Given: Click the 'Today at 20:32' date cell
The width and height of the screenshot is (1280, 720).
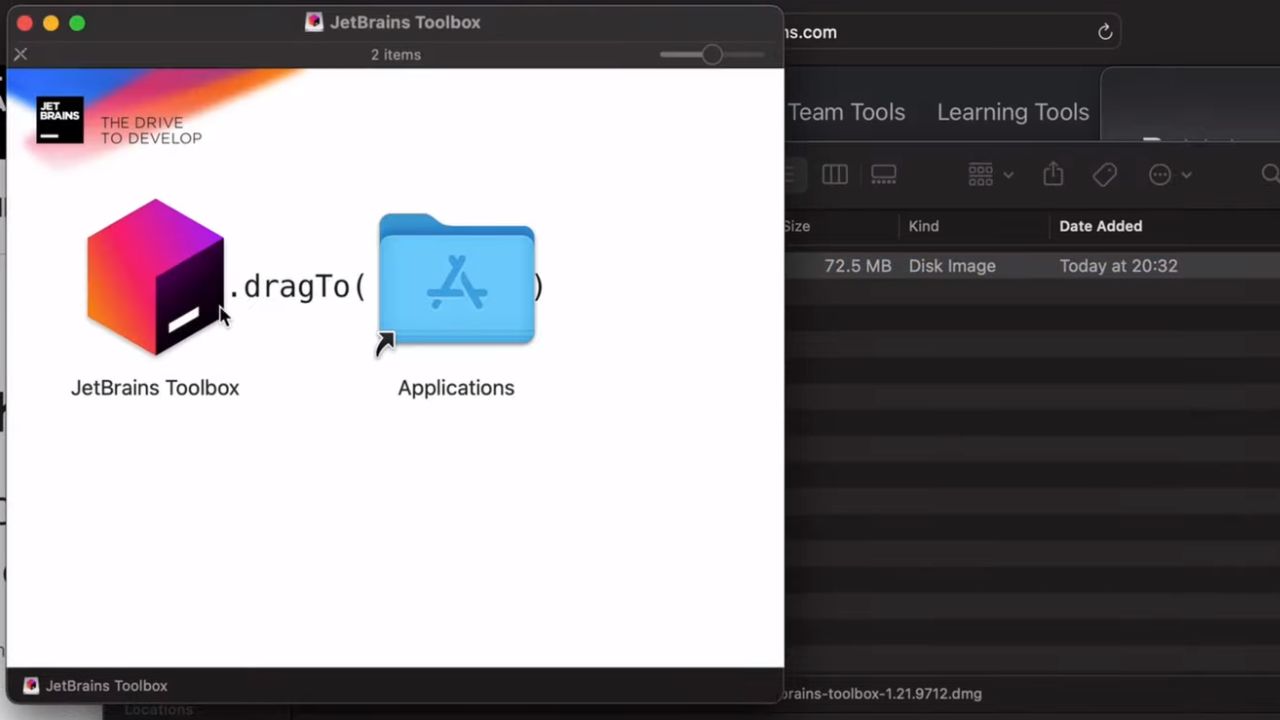Looking at the screenshot, I should pos(1118,266).
